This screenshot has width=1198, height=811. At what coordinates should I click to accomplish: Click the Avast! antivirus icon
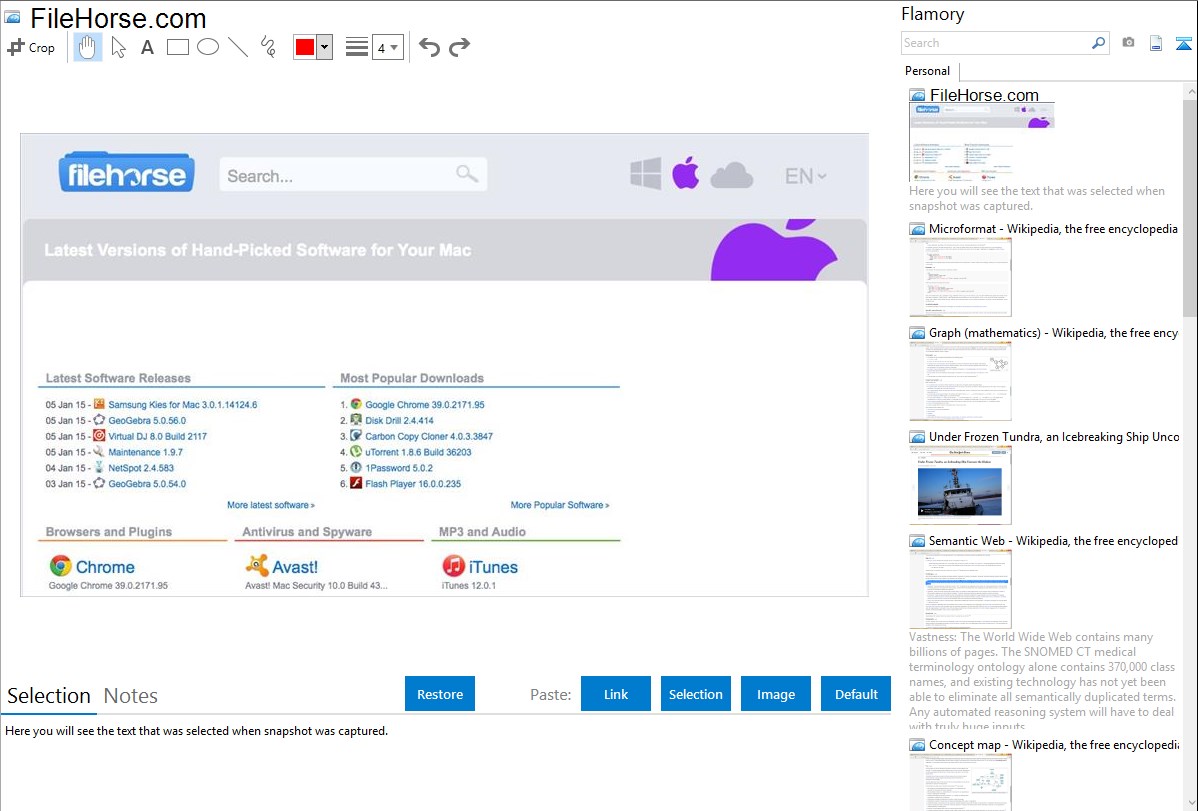[257, 566]
